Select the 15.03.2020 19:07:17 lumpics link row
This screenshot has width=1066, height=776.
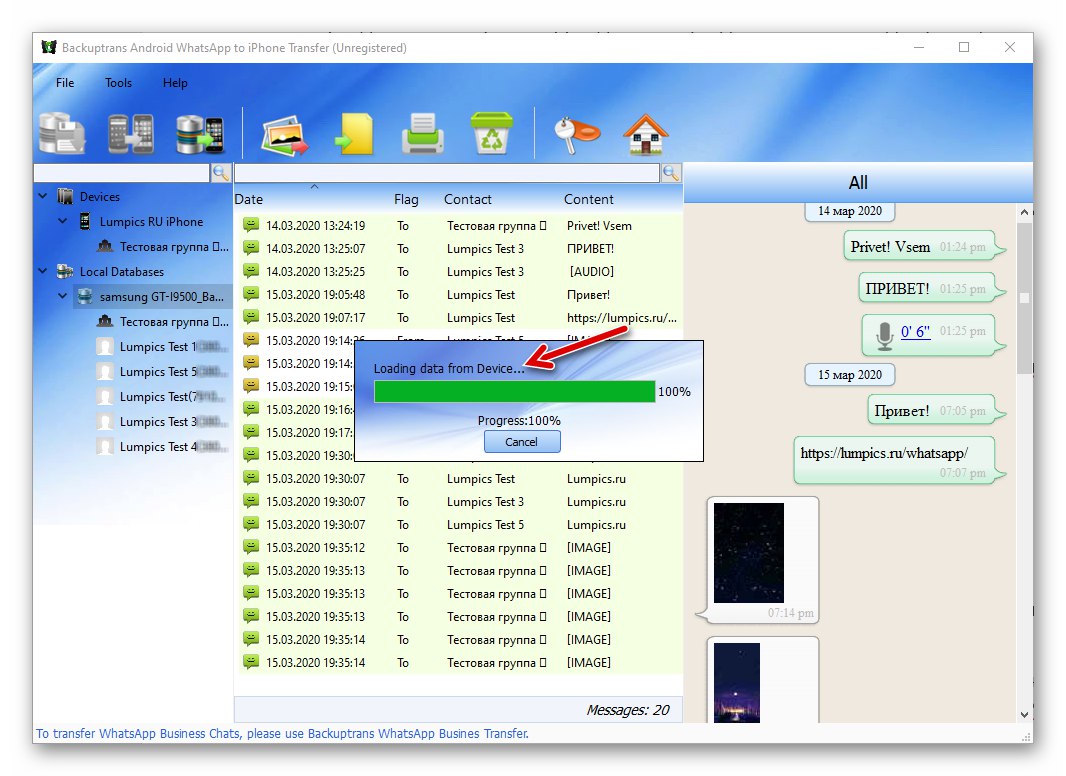pyautogui.click(x=458, y=318)
